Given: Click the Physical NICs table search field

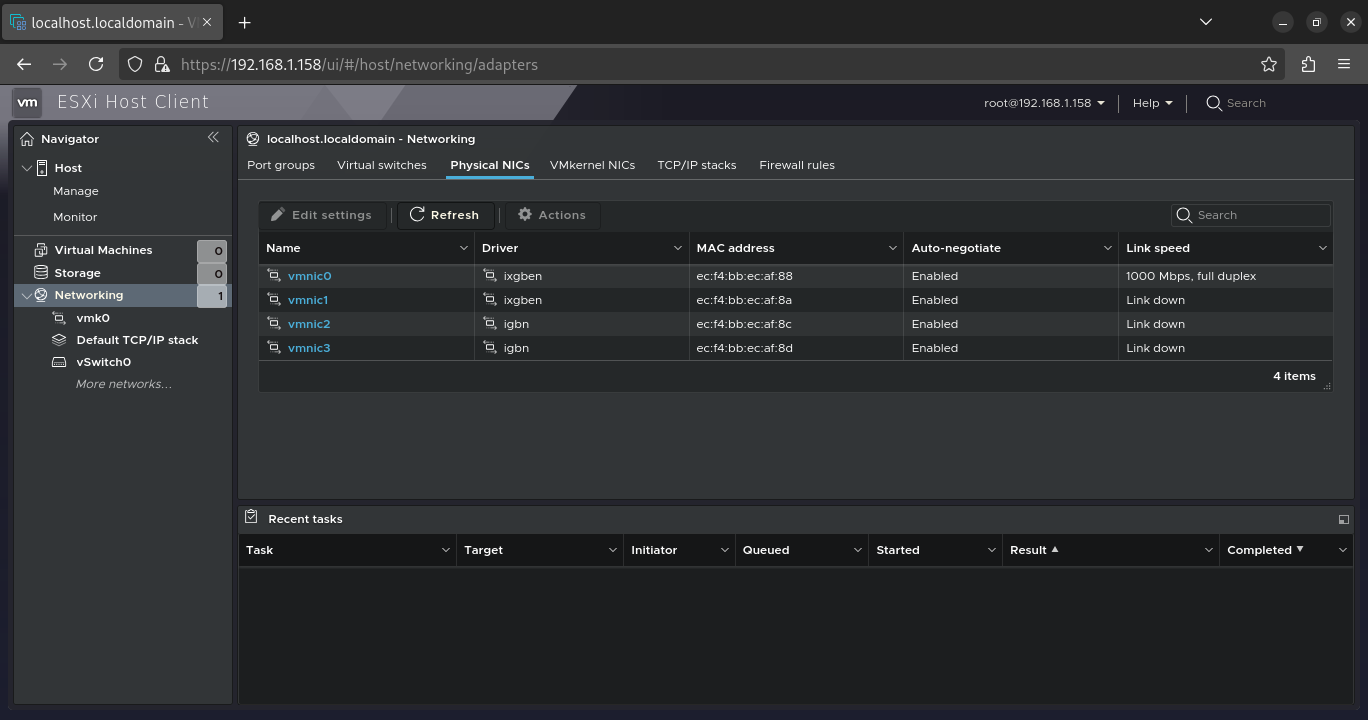Looking at the screenshot, I should [1251, 215].
